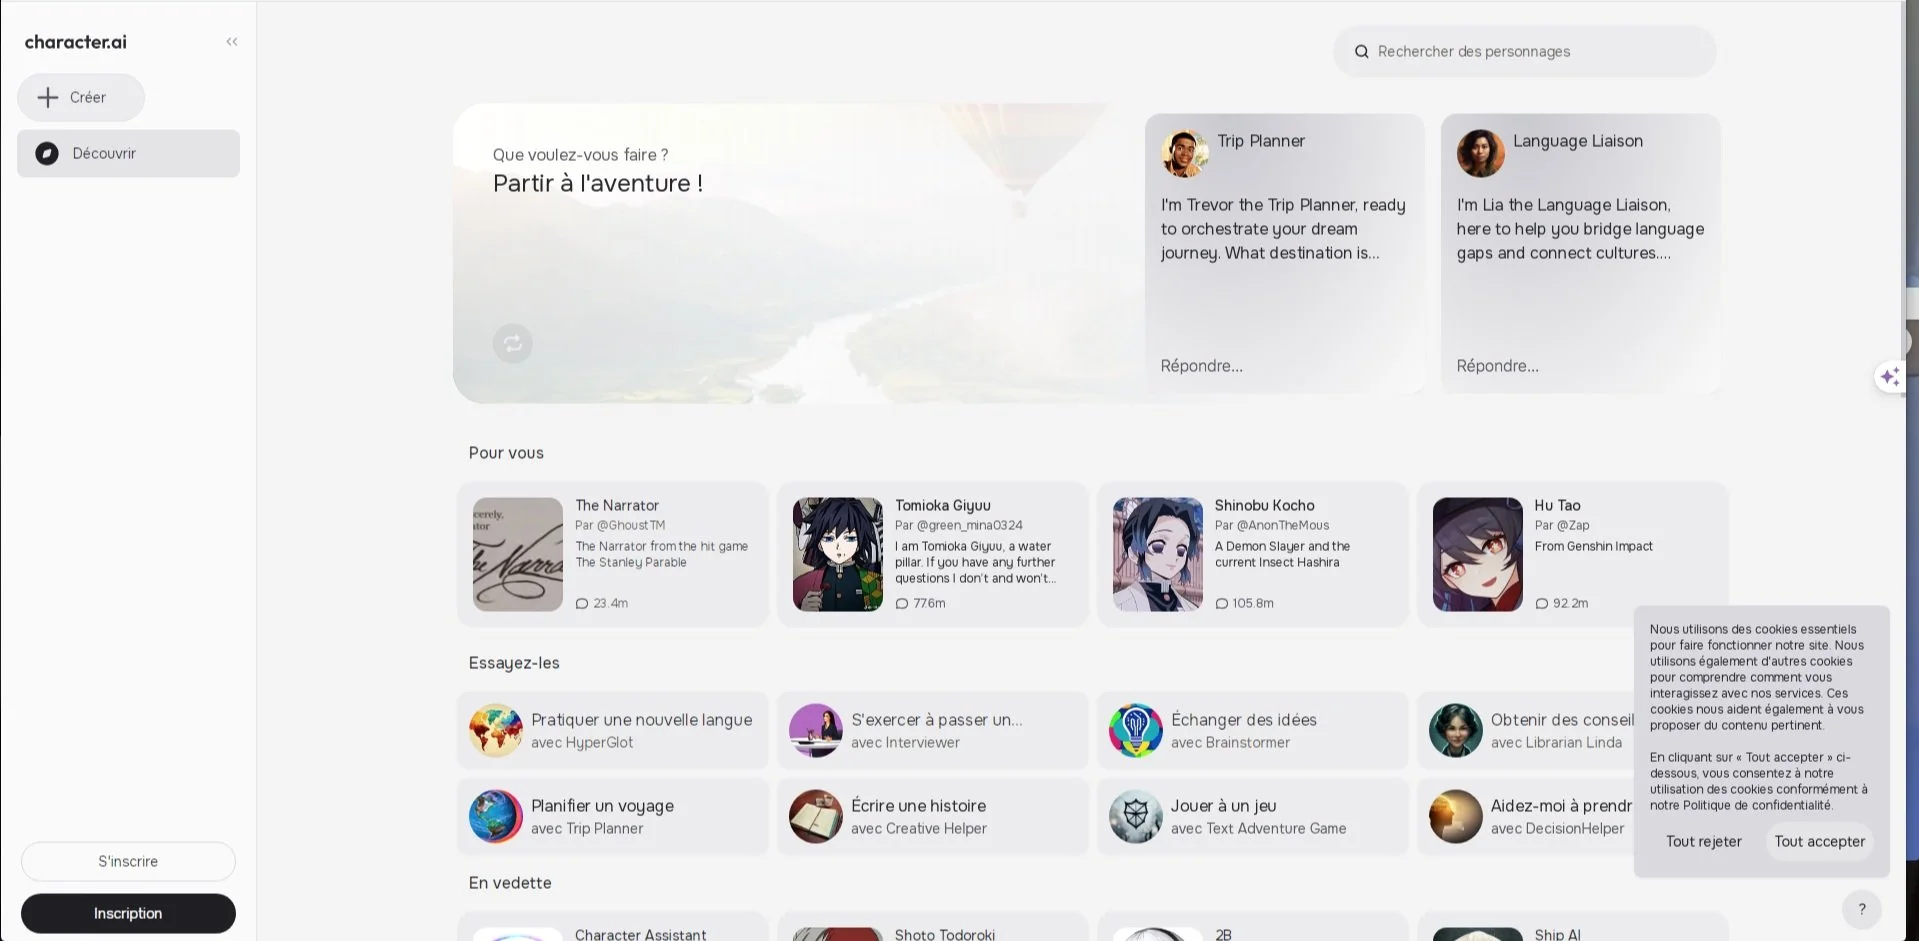Refresh the adventure suggestion with the circular arrows icon
Image resolution: width=1919 pixels, height=941 pixels.
point(513,344)
